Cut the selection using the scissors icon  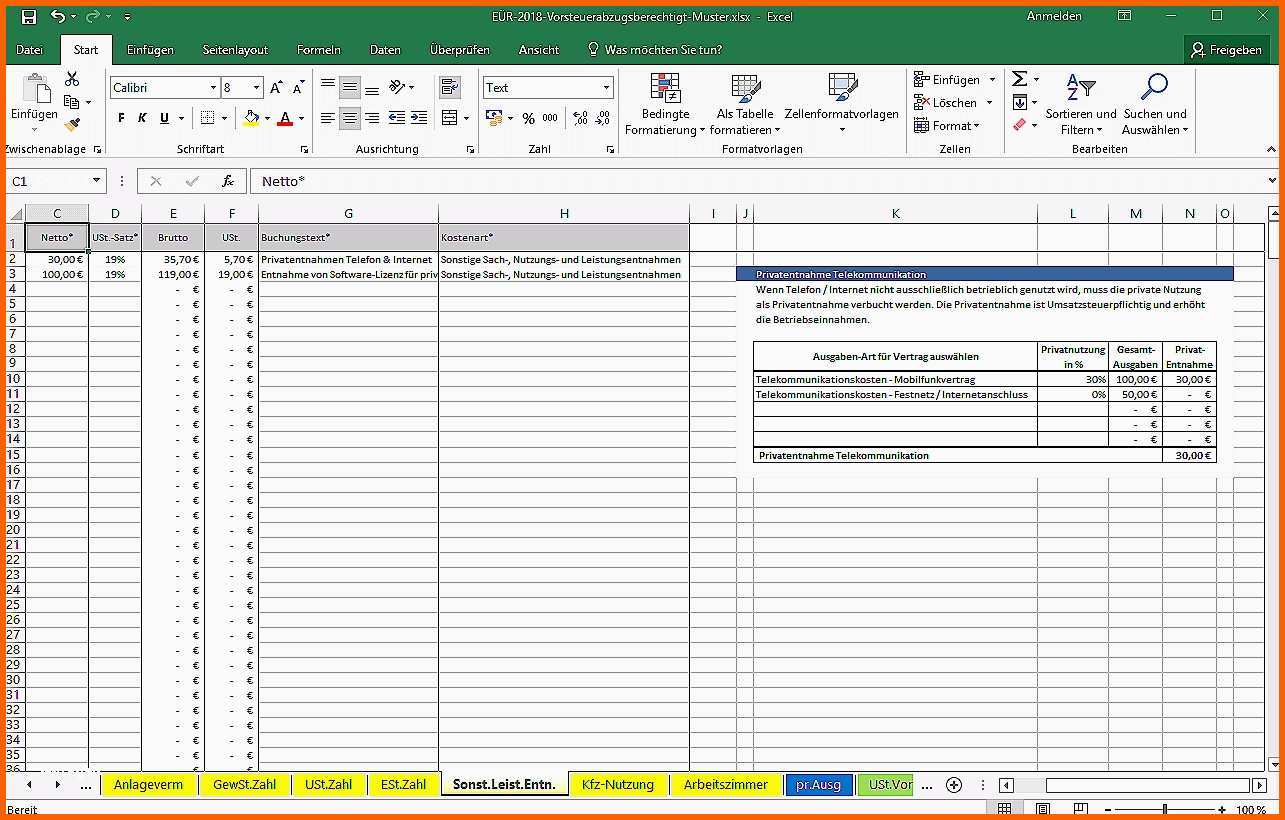(72, 79)
